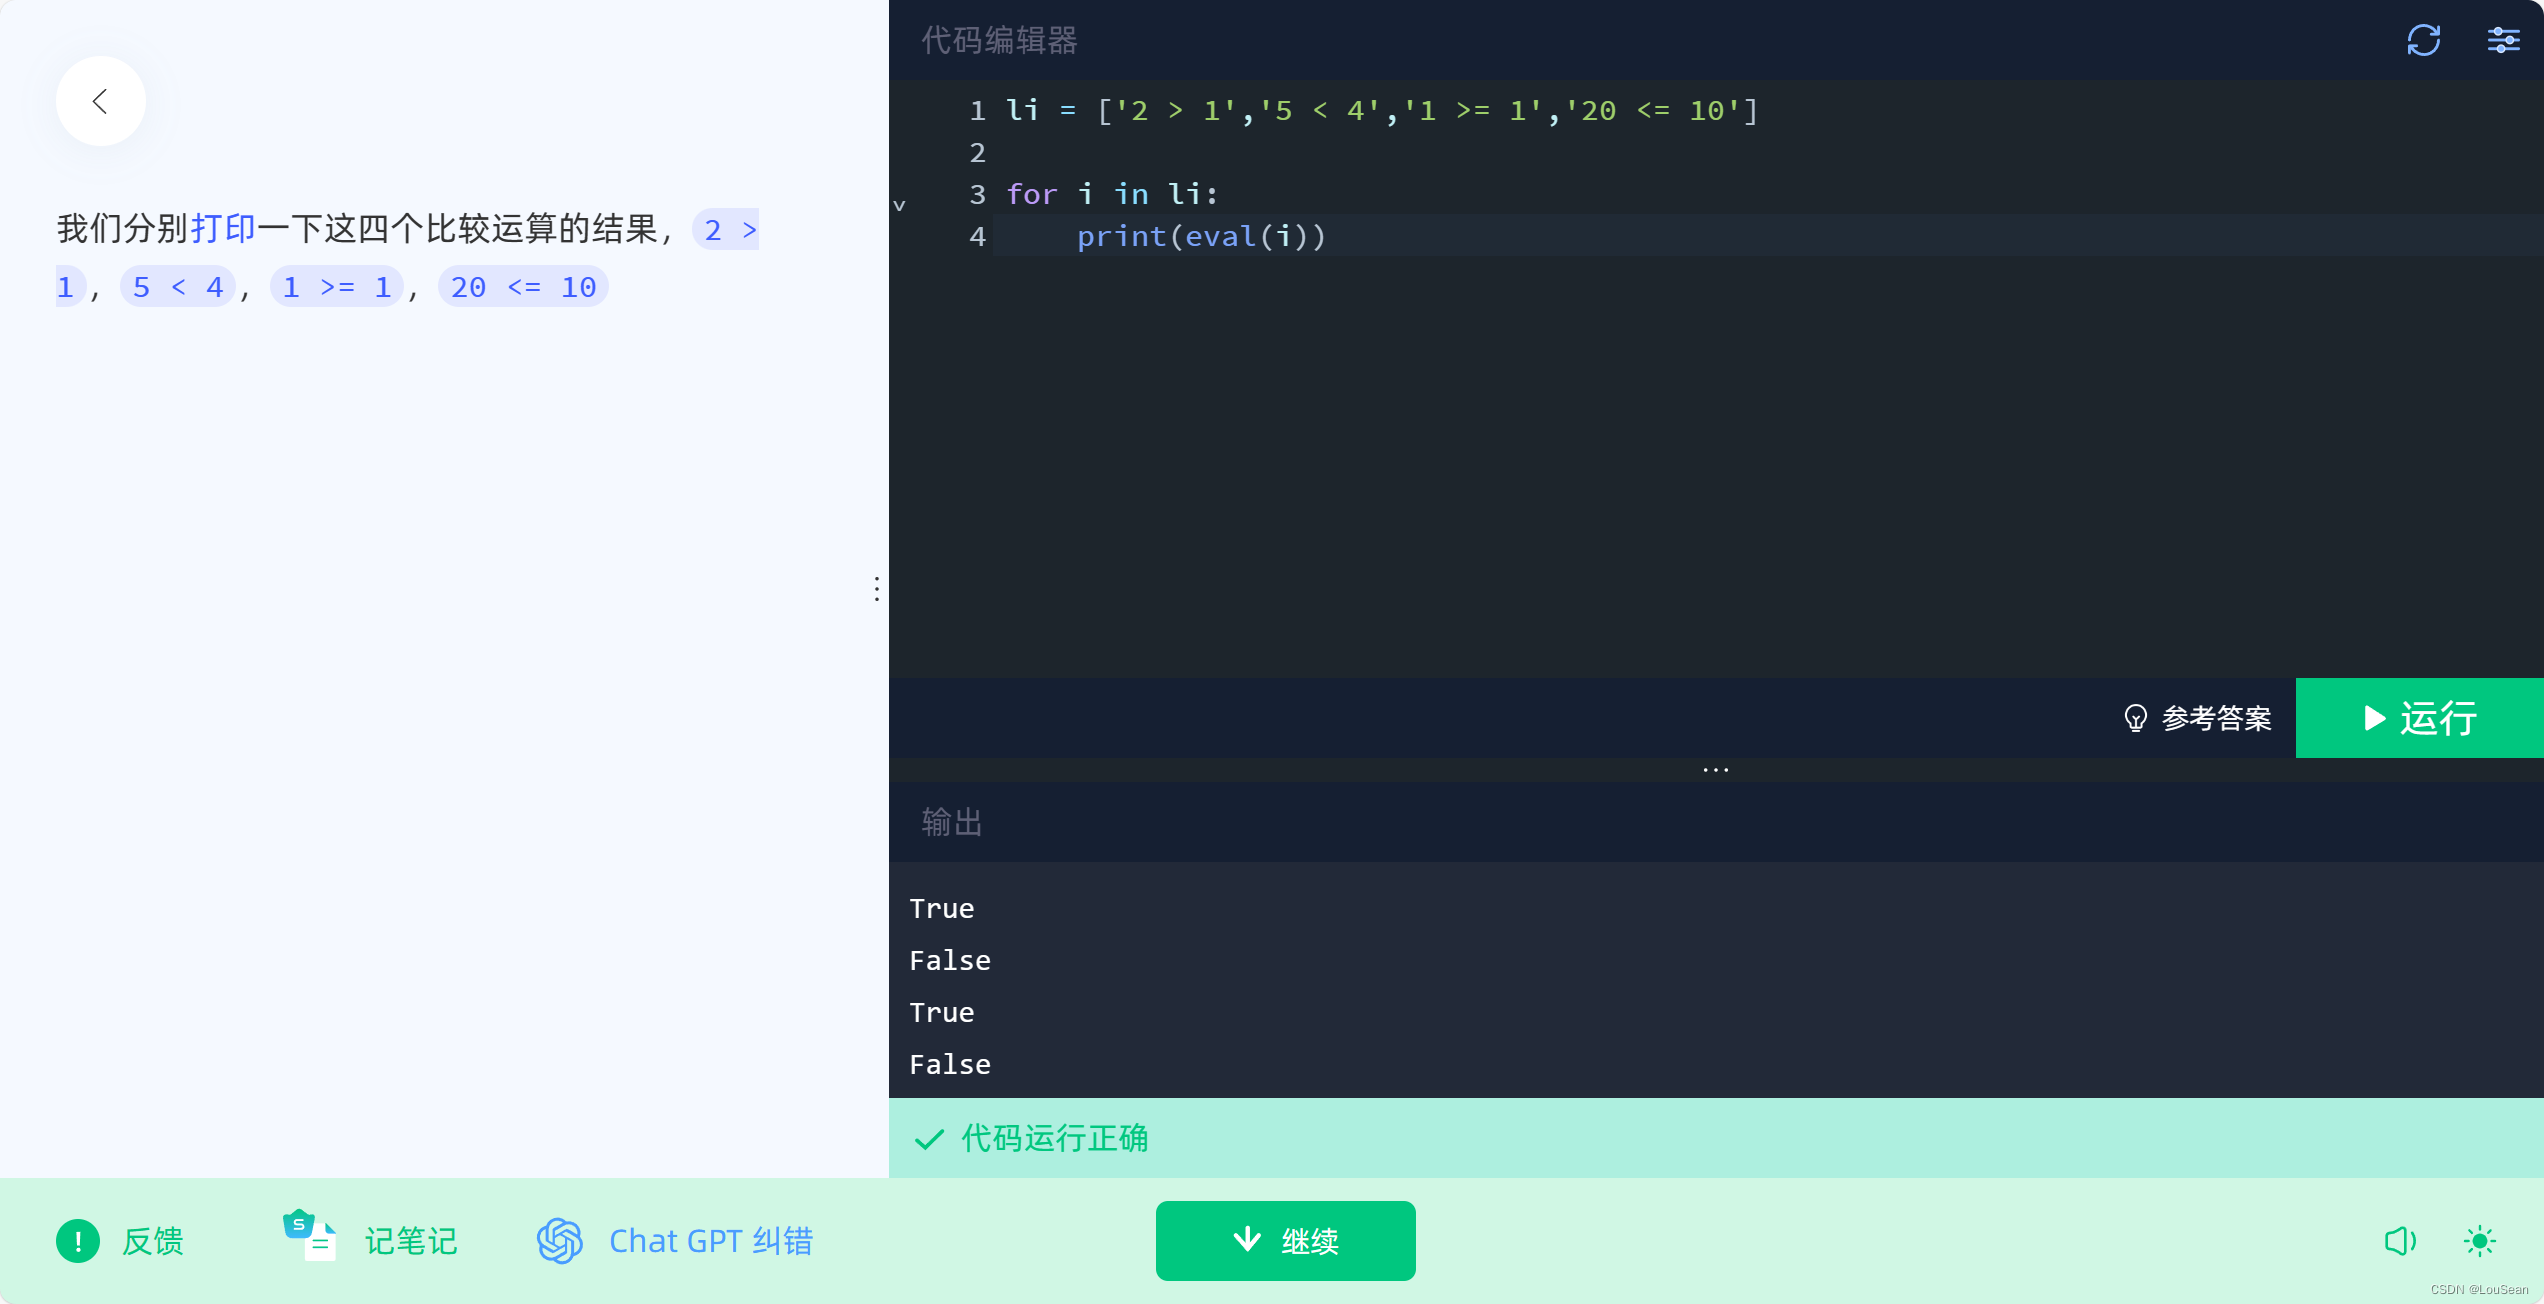The image size is (2544, 1304).
Task: Collapse the for loop with the chevron
Action: click(x=899, y=204)
